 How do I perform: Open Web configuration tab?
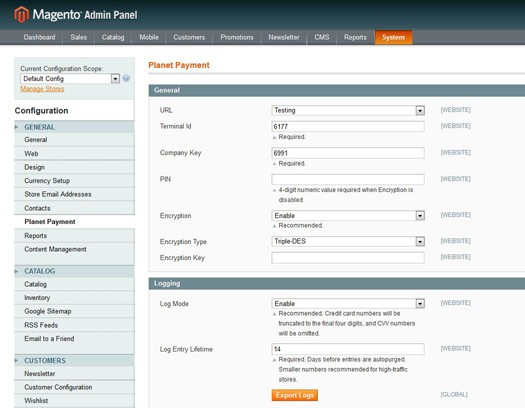coord(74,154)
